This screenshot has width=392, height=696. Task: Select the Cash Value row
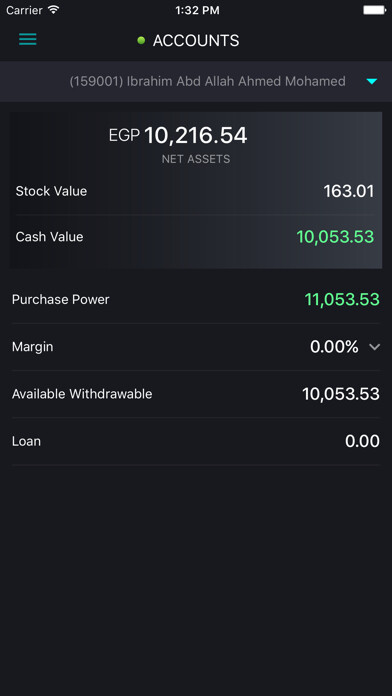(196, 237)
